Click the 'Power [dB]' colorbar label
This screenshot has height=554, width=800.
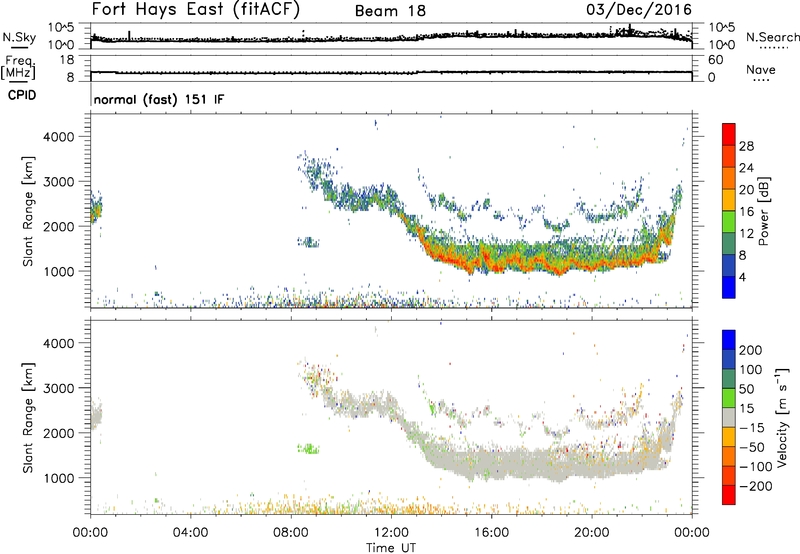pos(763,211)
